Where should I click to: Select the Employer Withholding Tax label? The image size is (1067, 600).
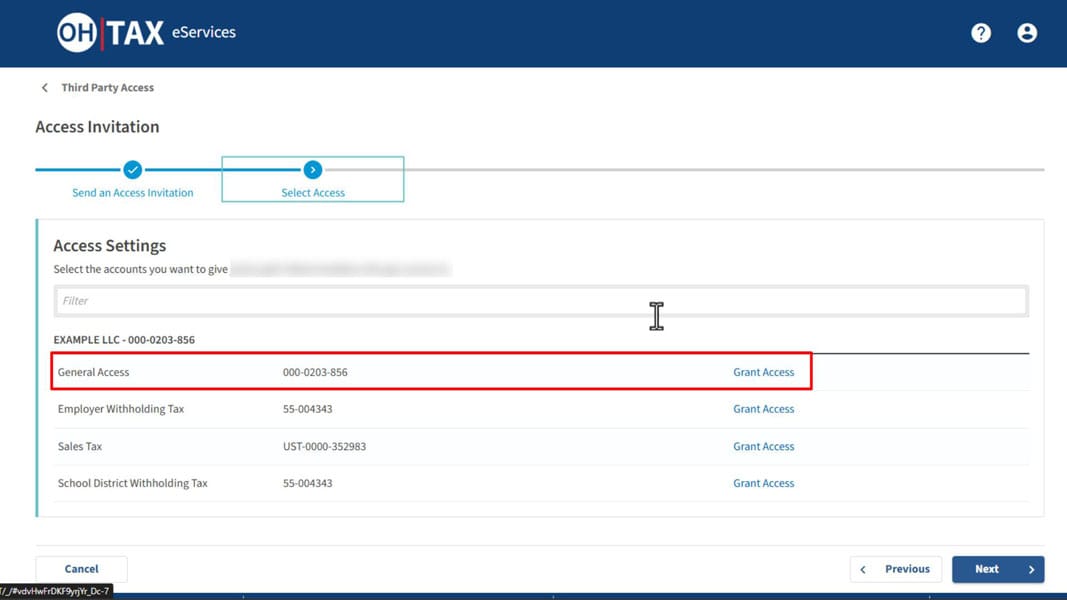tap(121, 409)
